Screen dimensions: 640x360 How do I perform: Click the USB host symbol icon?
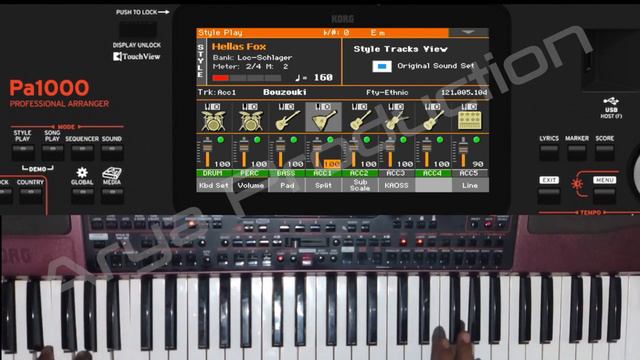tap(611, 101)
